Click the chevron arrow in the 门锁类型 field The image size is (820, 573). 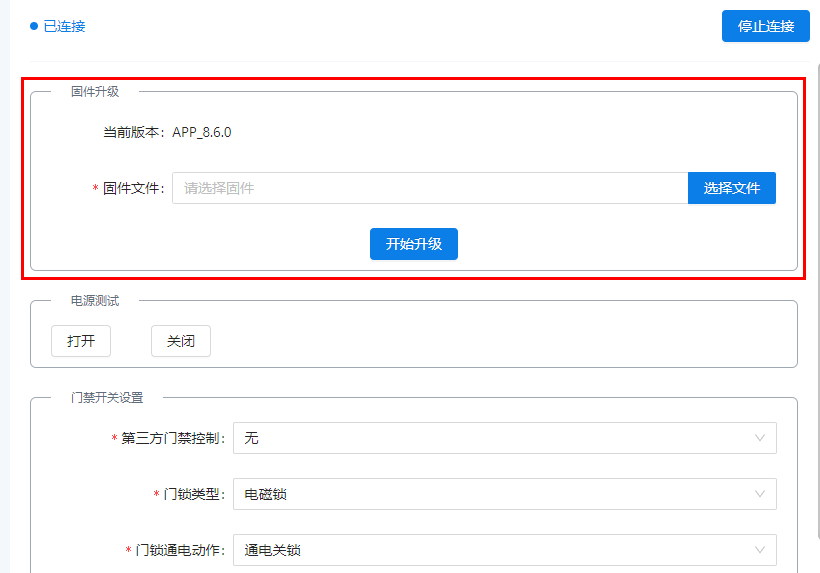coord(761,494)
